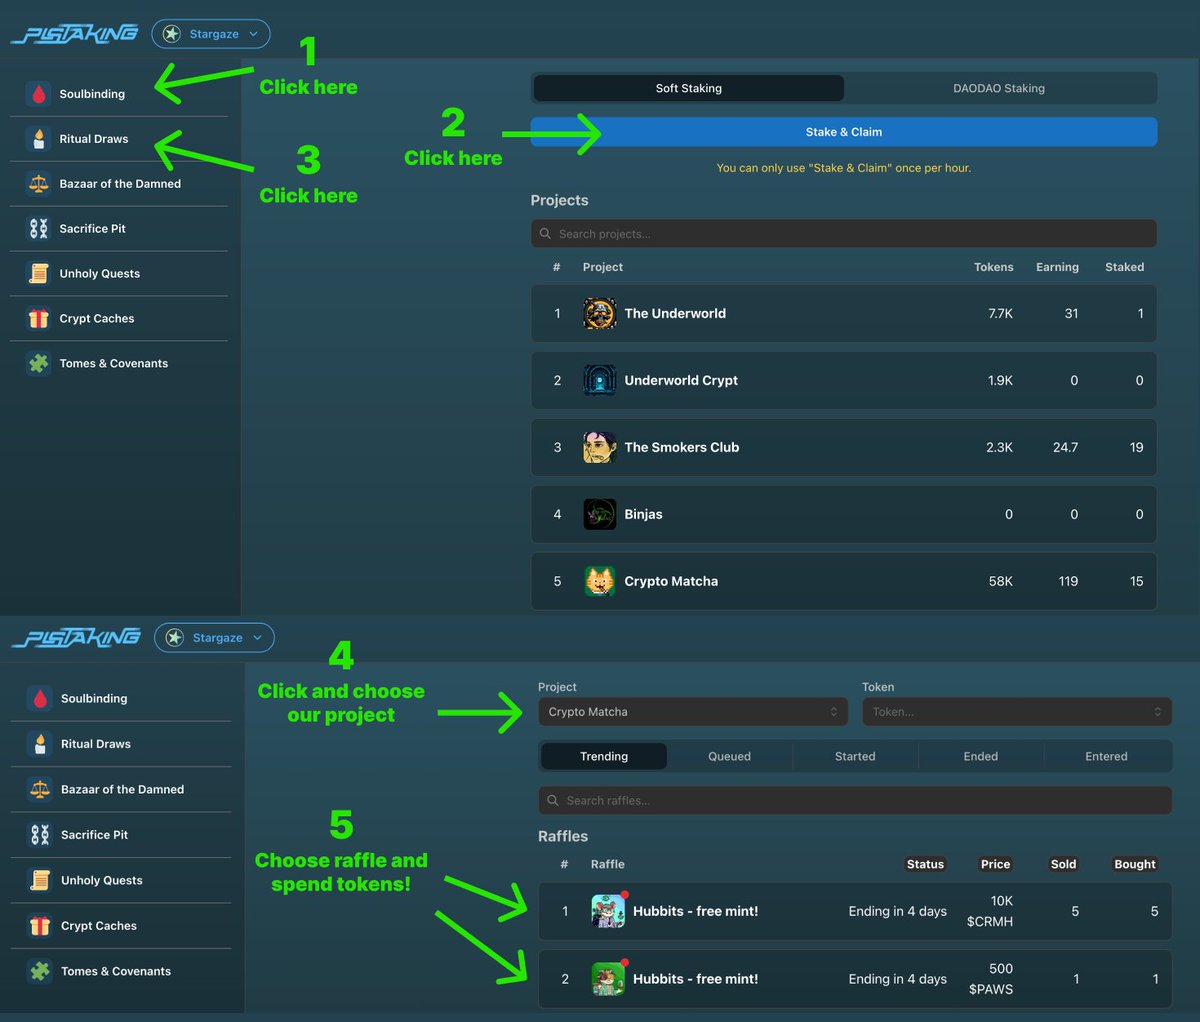Open Tomes & Covenants puzzle icon, Soft Staking screen

click(38, 364)
